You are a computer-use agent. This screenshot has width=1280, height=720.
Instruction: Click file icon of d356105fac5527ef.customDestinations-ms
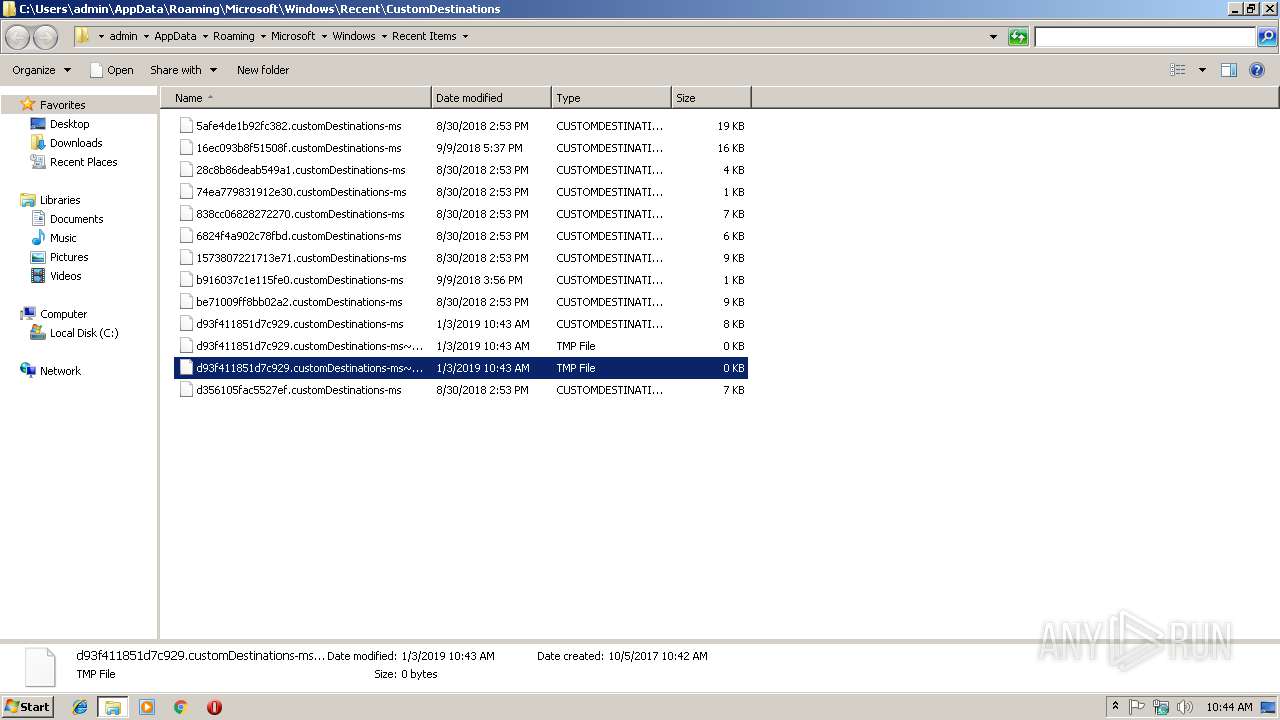pos(185,390)
